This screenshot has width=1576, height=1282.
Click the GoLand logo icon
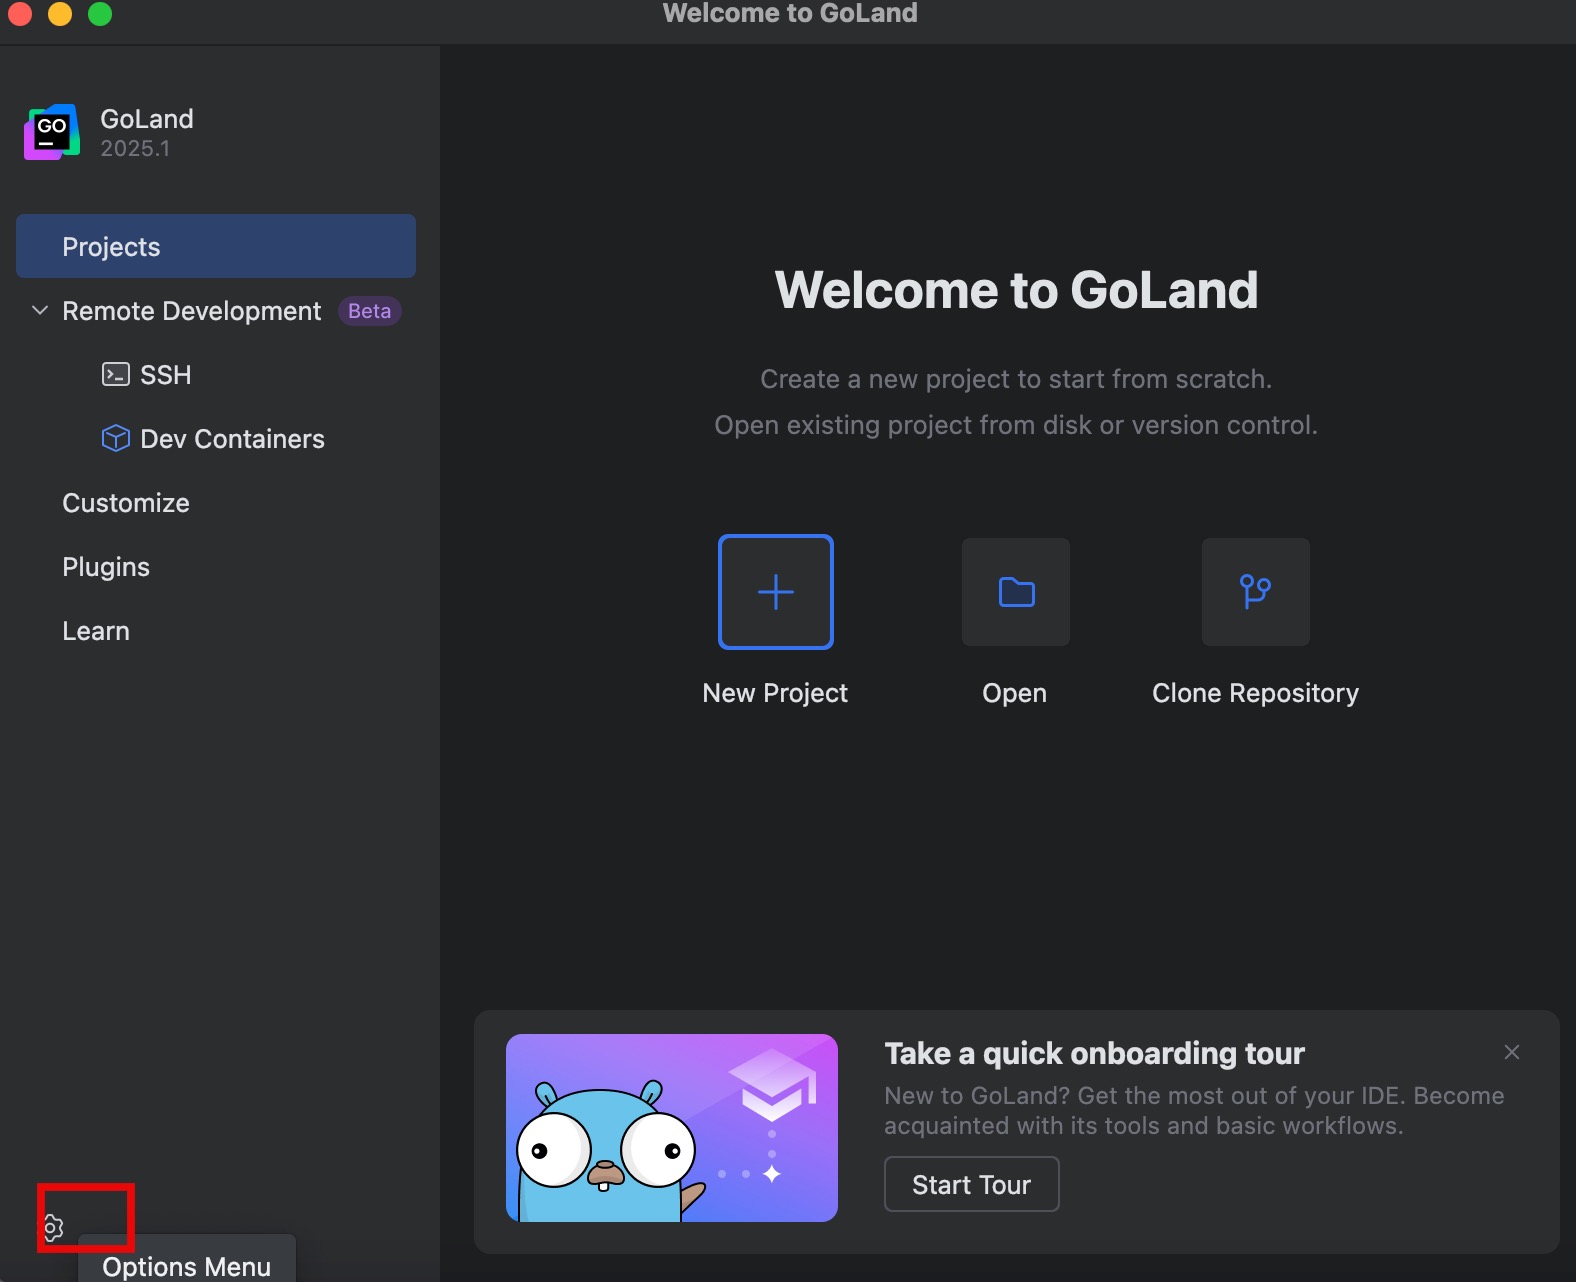[x=52, y=132]
